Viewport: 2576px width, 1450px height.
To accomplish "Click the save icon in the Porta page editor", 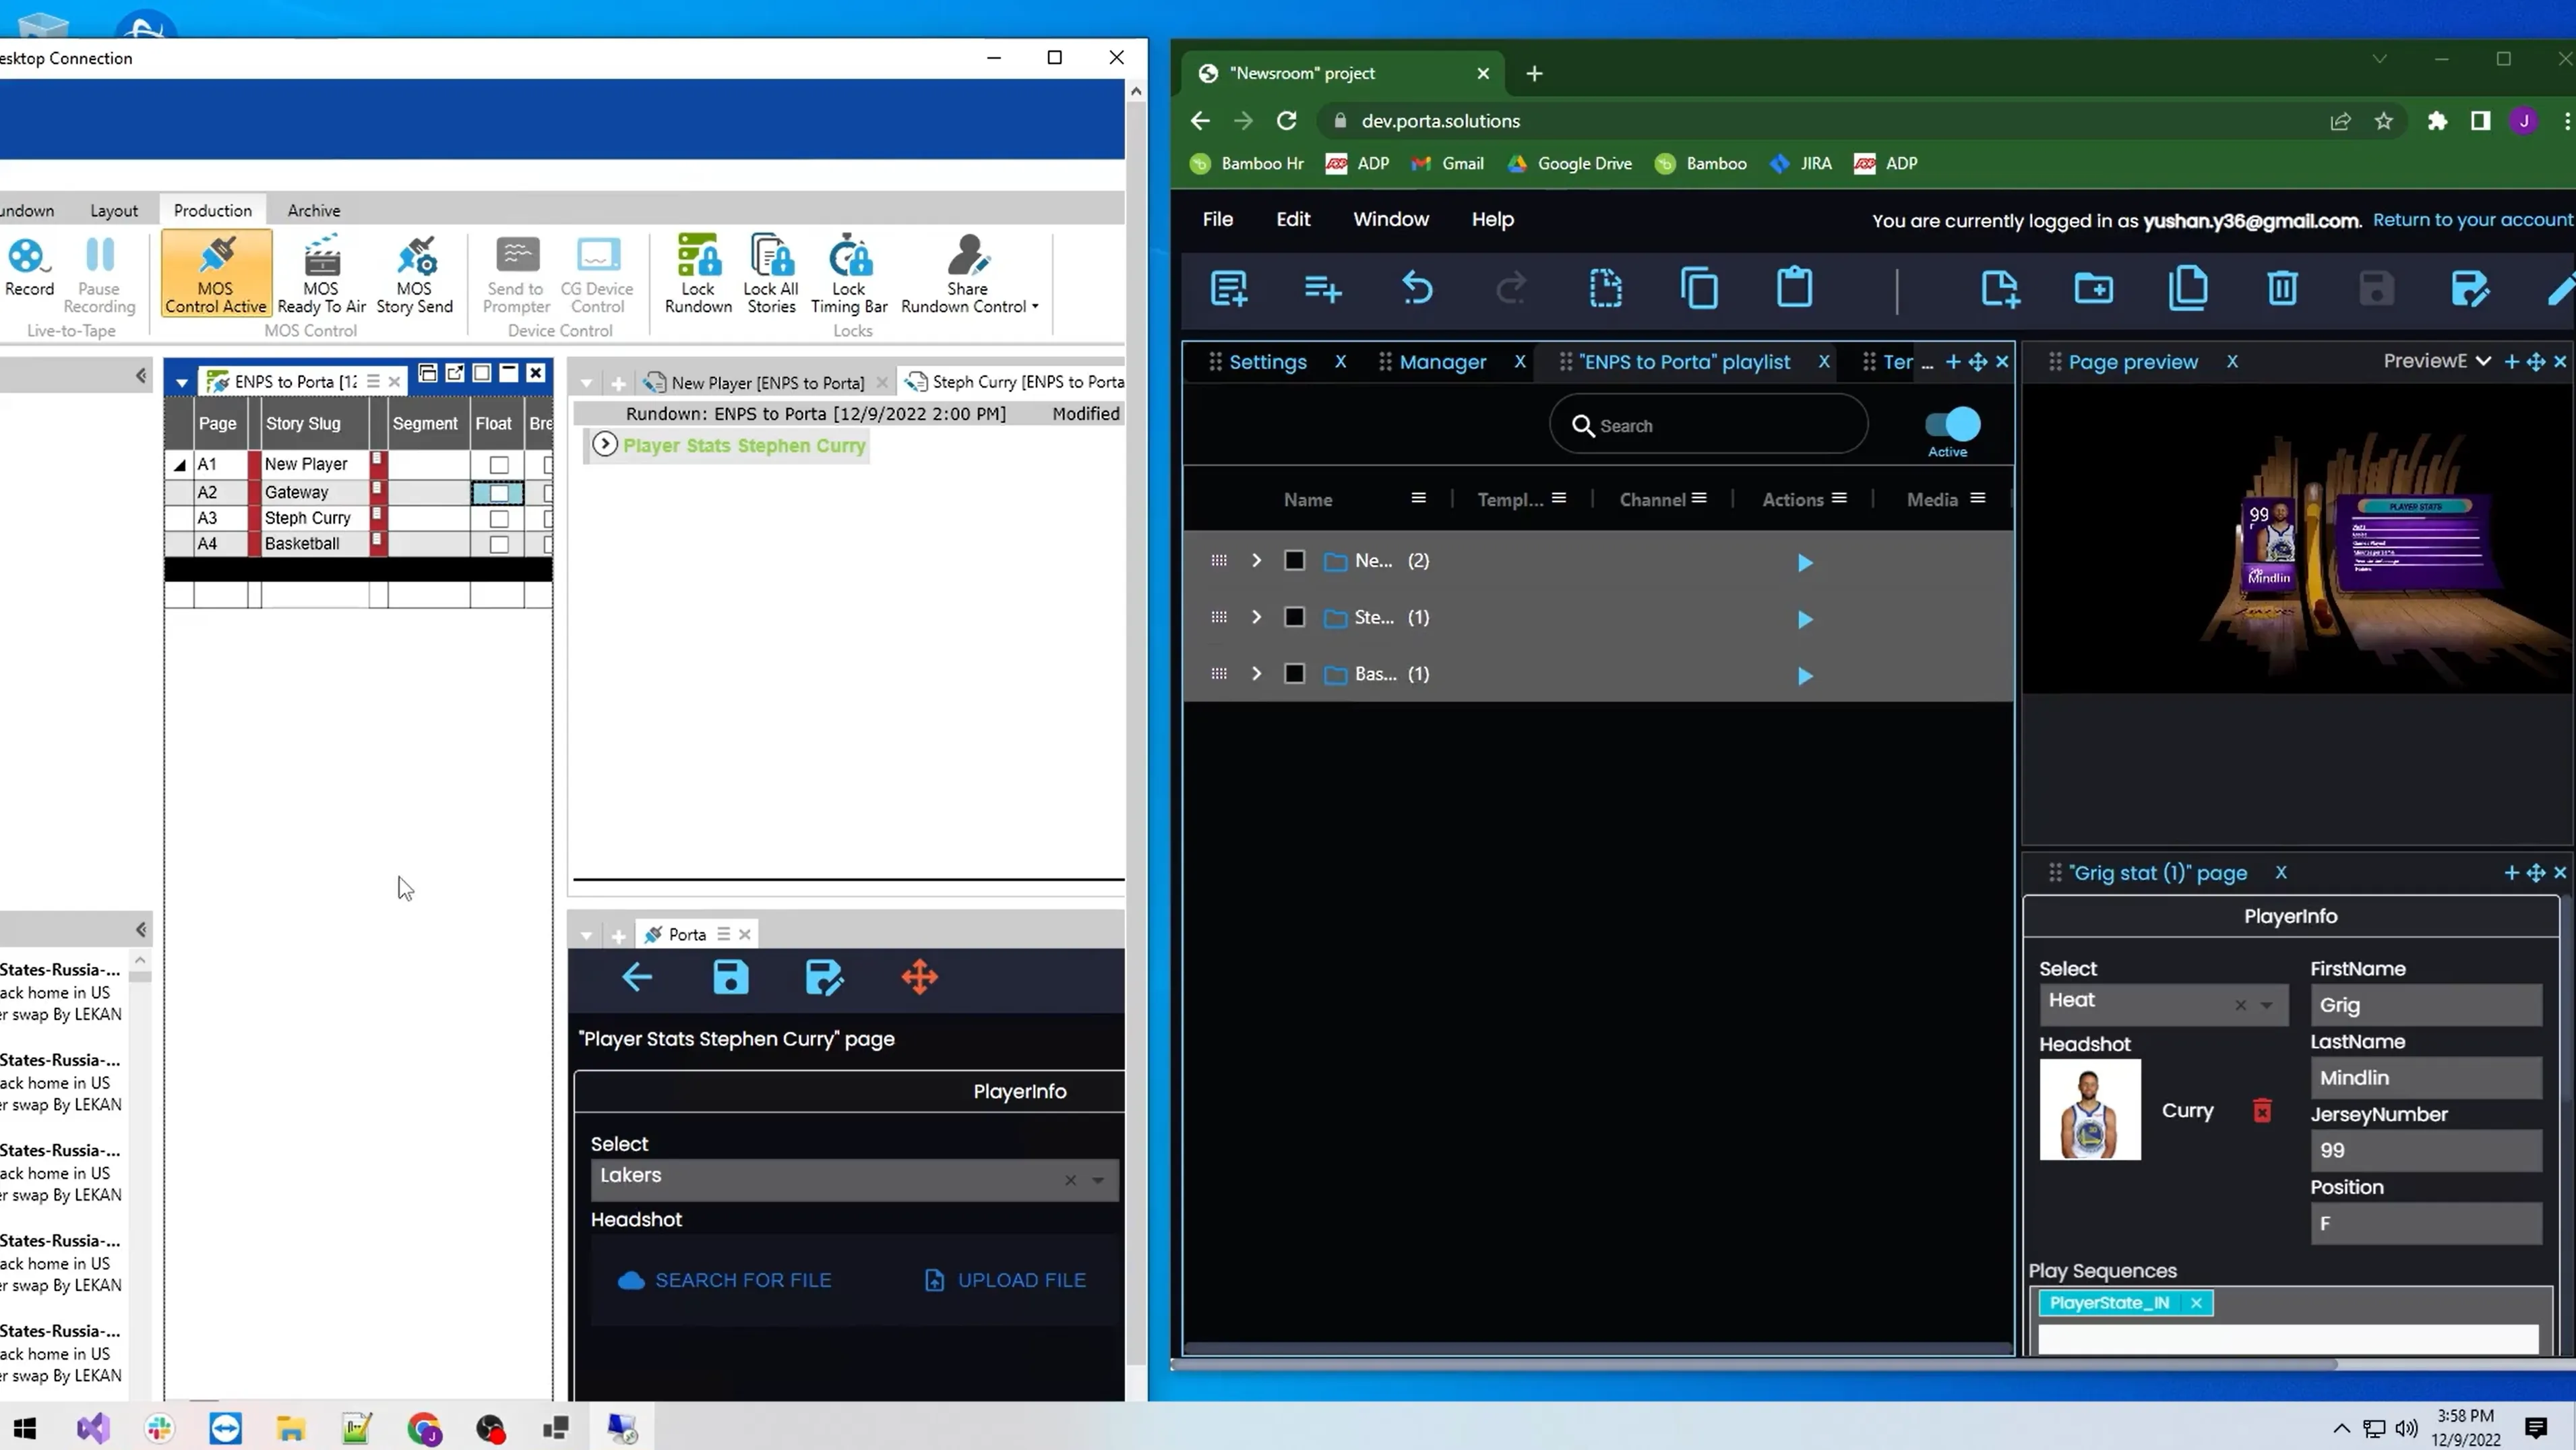I will coord(731,978).
